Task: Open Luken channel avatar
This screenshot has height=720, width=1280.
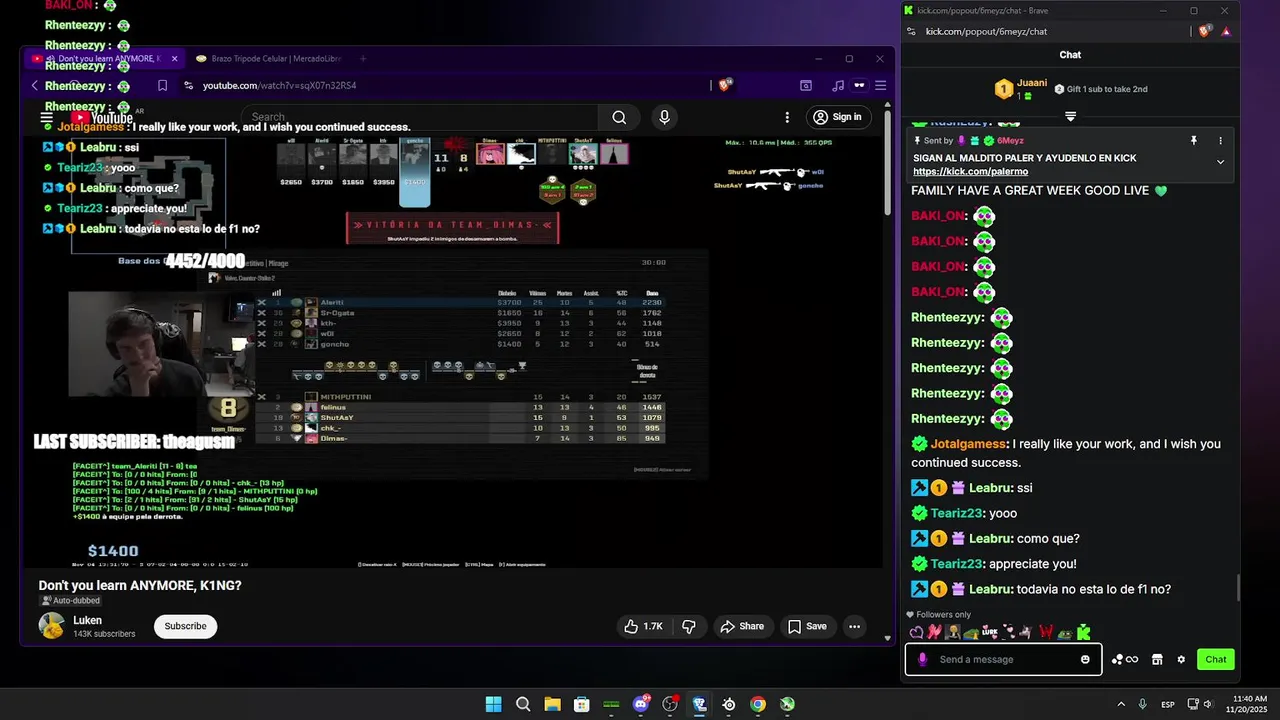Action: pos(52,626)
